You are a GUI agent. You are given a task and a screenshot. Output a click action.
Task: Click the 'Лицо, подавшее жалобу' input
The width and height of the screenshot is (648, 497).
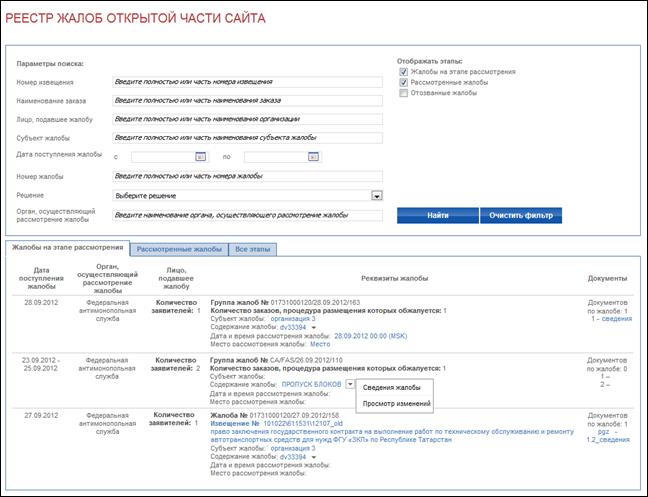pos(248,119)
